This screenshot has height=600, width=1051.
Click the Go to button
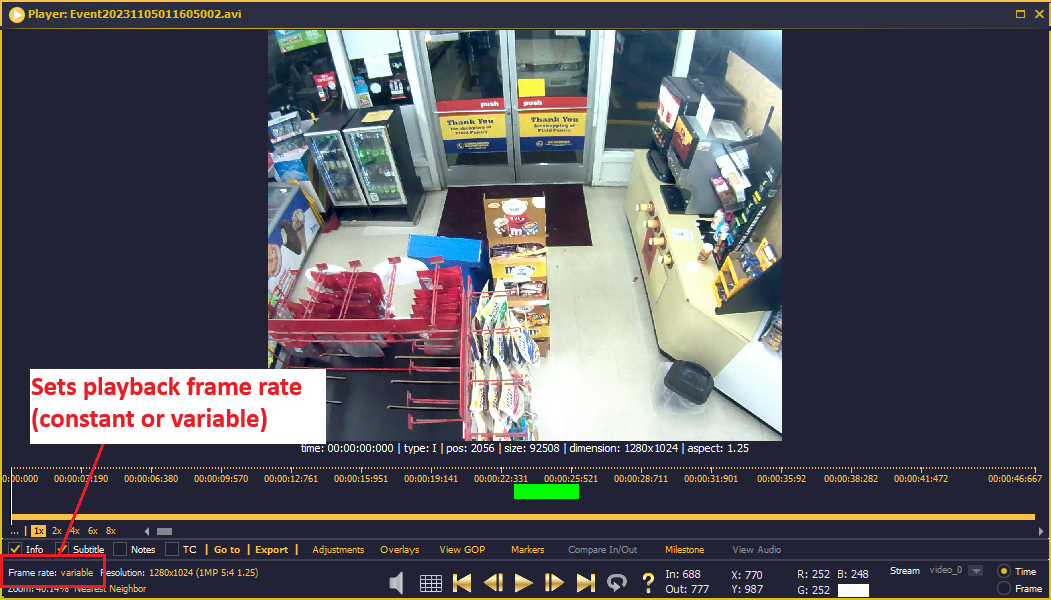point(226,549)
